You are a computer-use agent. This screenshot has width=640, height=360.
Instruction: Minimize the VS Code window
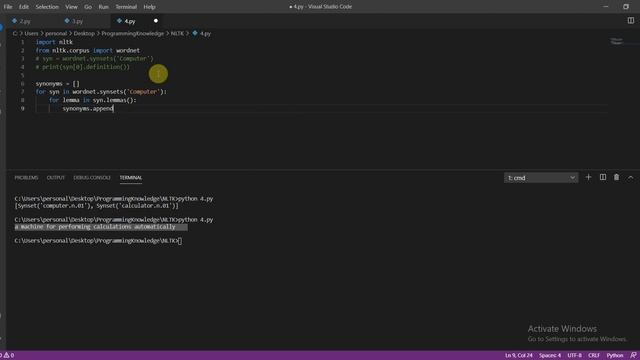pyautogui.click(x=606, y=7)
